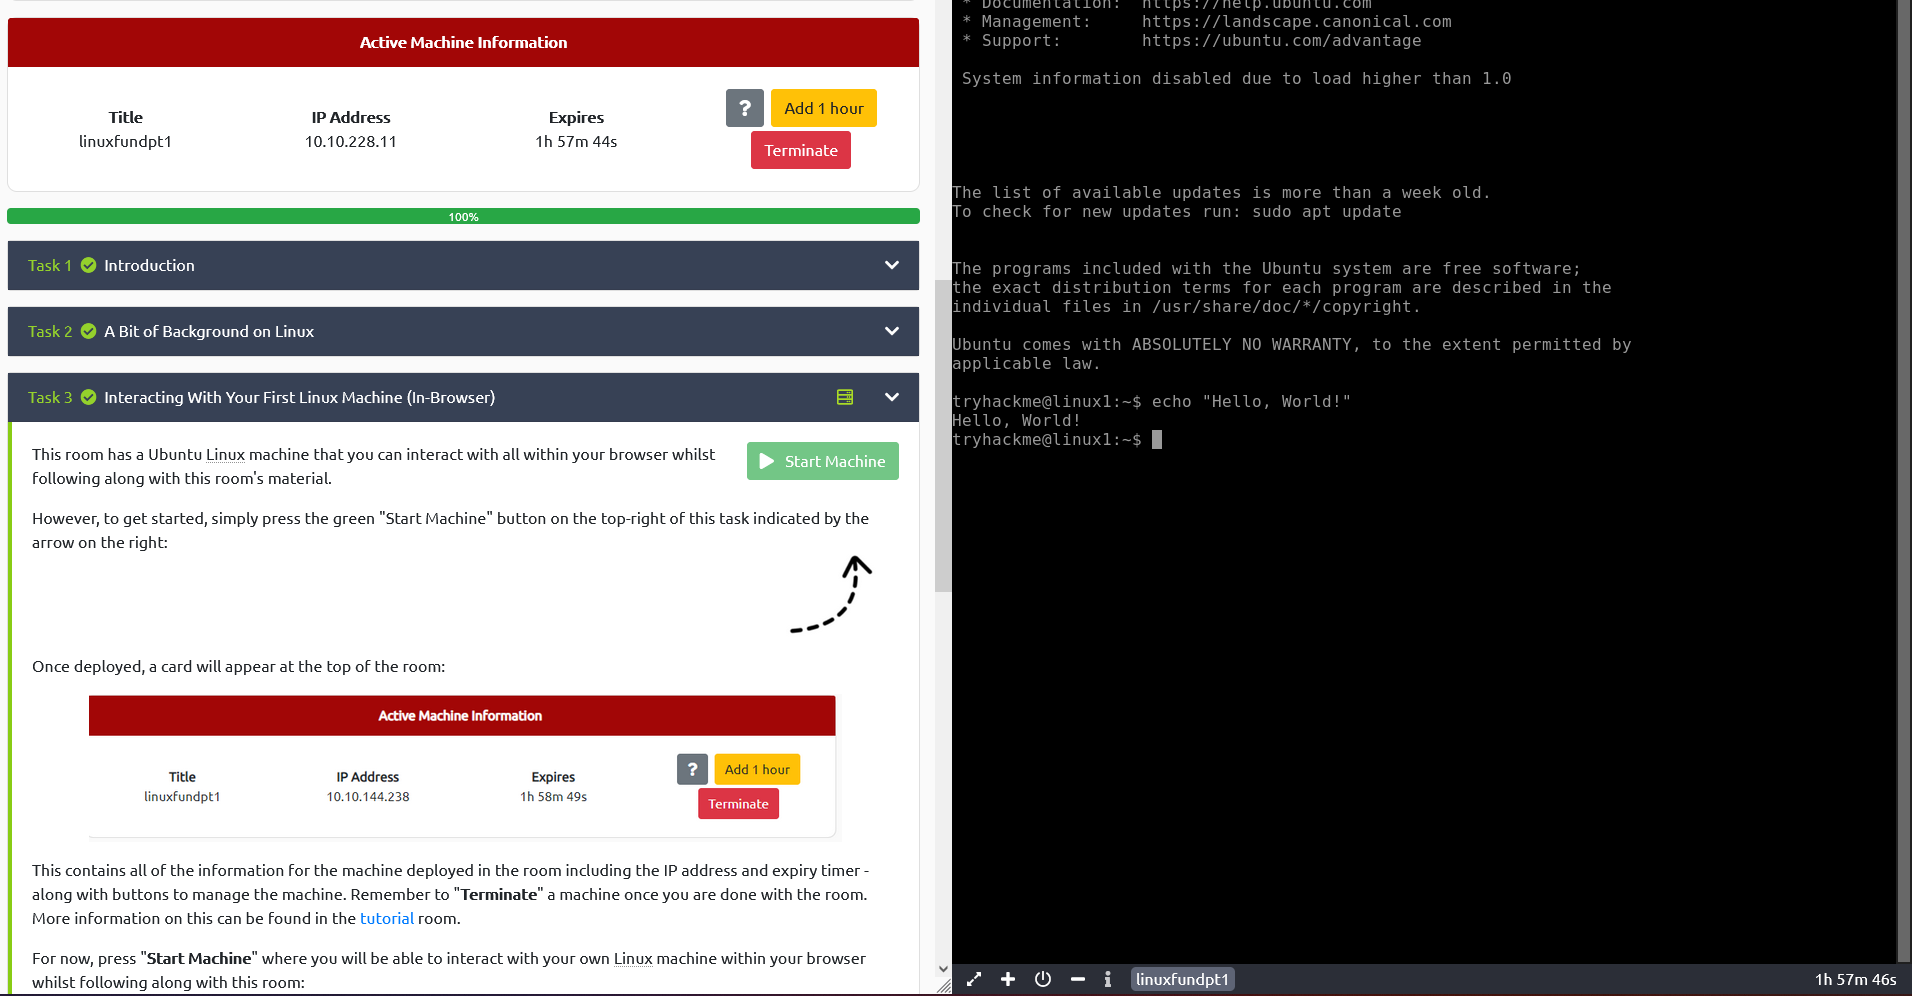The width and height of the screenshot is (1912, 996).
Task: Click the green checkmark beside Task 1
Action: click(x=89, y=265)
